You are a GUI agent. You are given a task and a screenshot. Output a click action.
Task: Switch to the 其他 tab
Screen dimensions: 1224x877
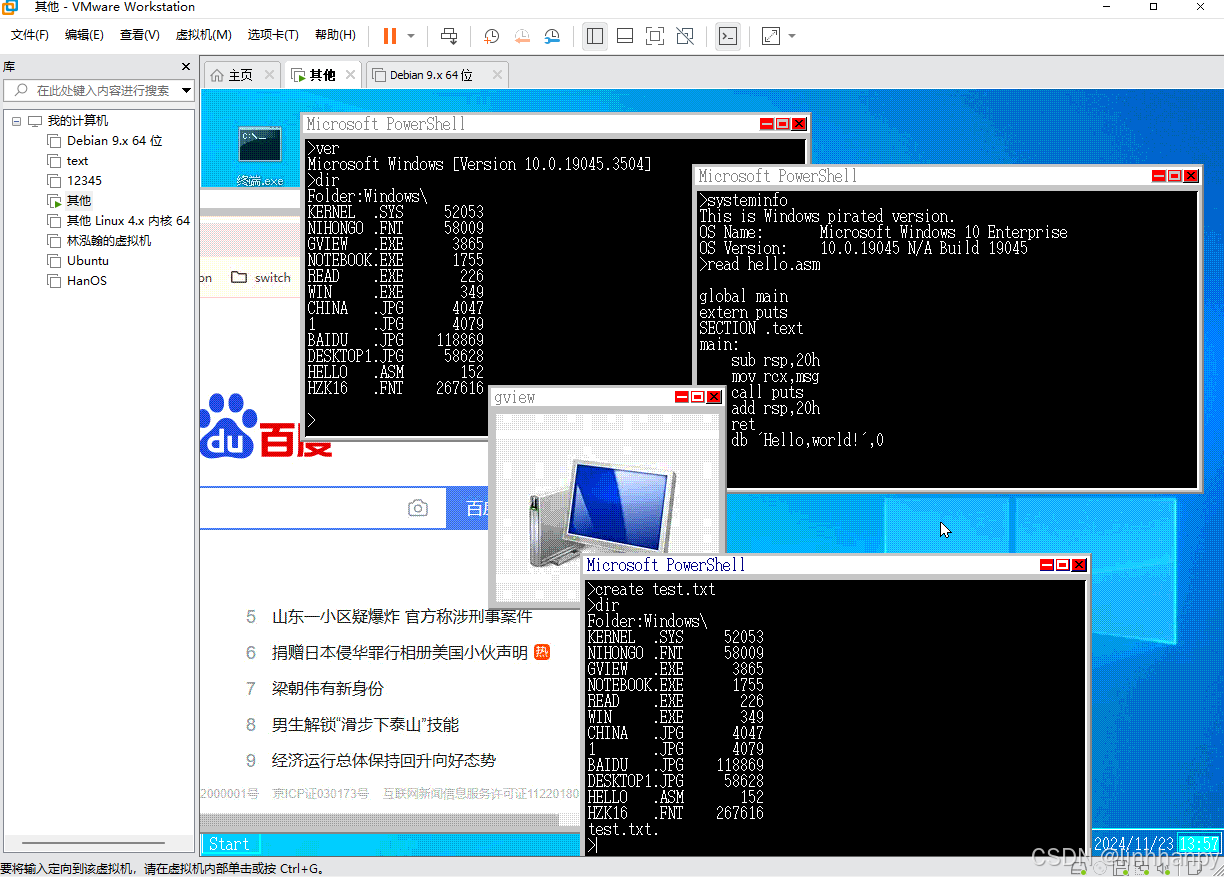[x=322, y=75]
